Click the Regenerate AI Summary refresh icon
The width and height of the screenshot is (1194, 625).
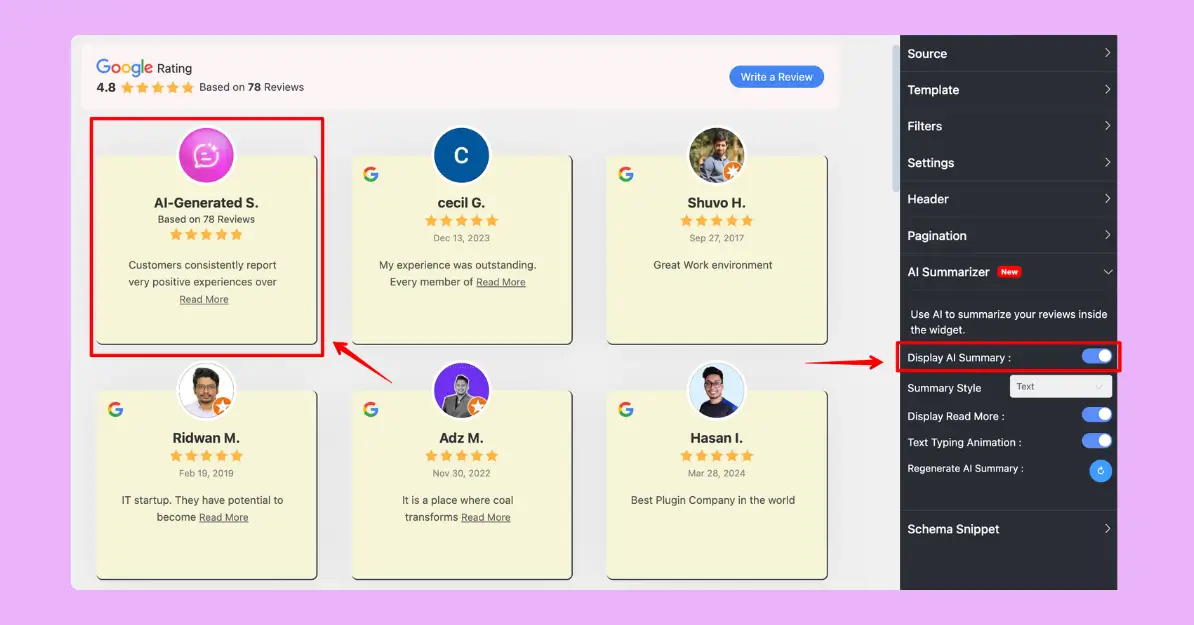point(1100,471)
